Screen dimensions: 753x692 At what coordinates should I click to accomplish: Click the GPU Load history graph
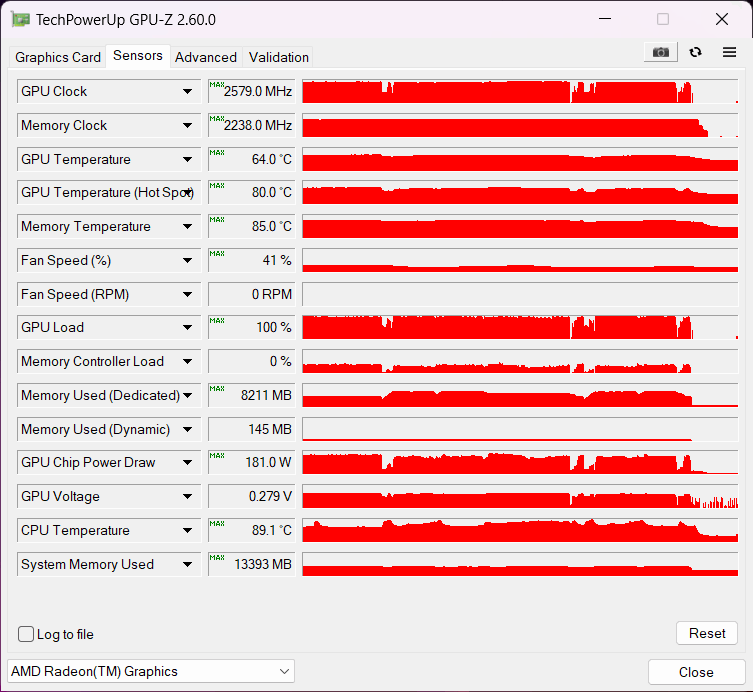tap(520, 328)
